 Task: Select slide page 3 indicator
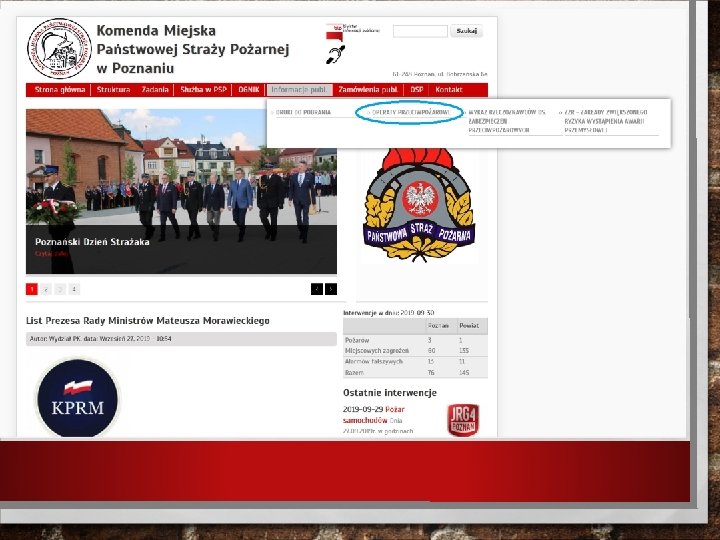pyautogui.click(x=60, y=289)
